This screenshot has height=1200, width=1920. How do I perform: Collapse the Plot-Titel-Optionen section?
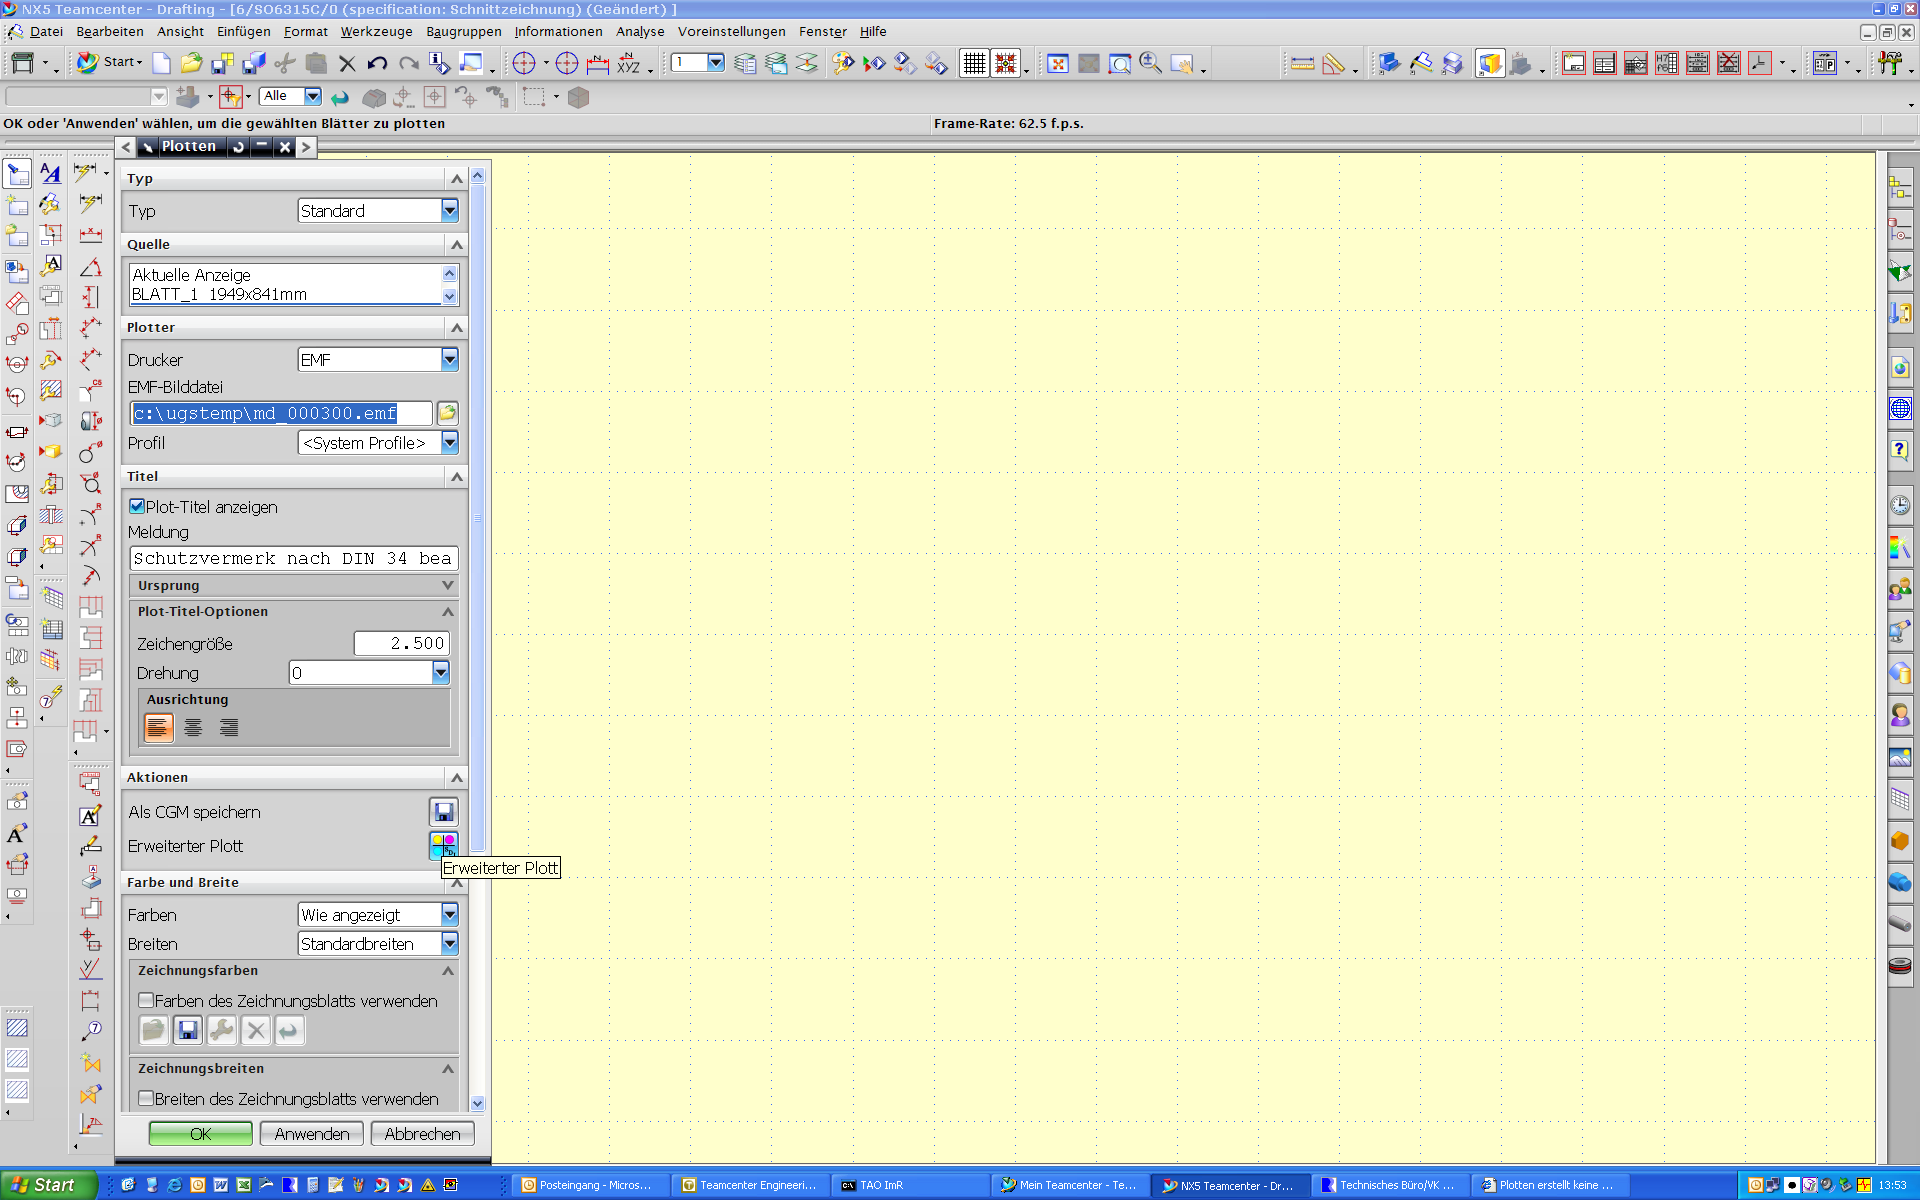pos(447,611)
